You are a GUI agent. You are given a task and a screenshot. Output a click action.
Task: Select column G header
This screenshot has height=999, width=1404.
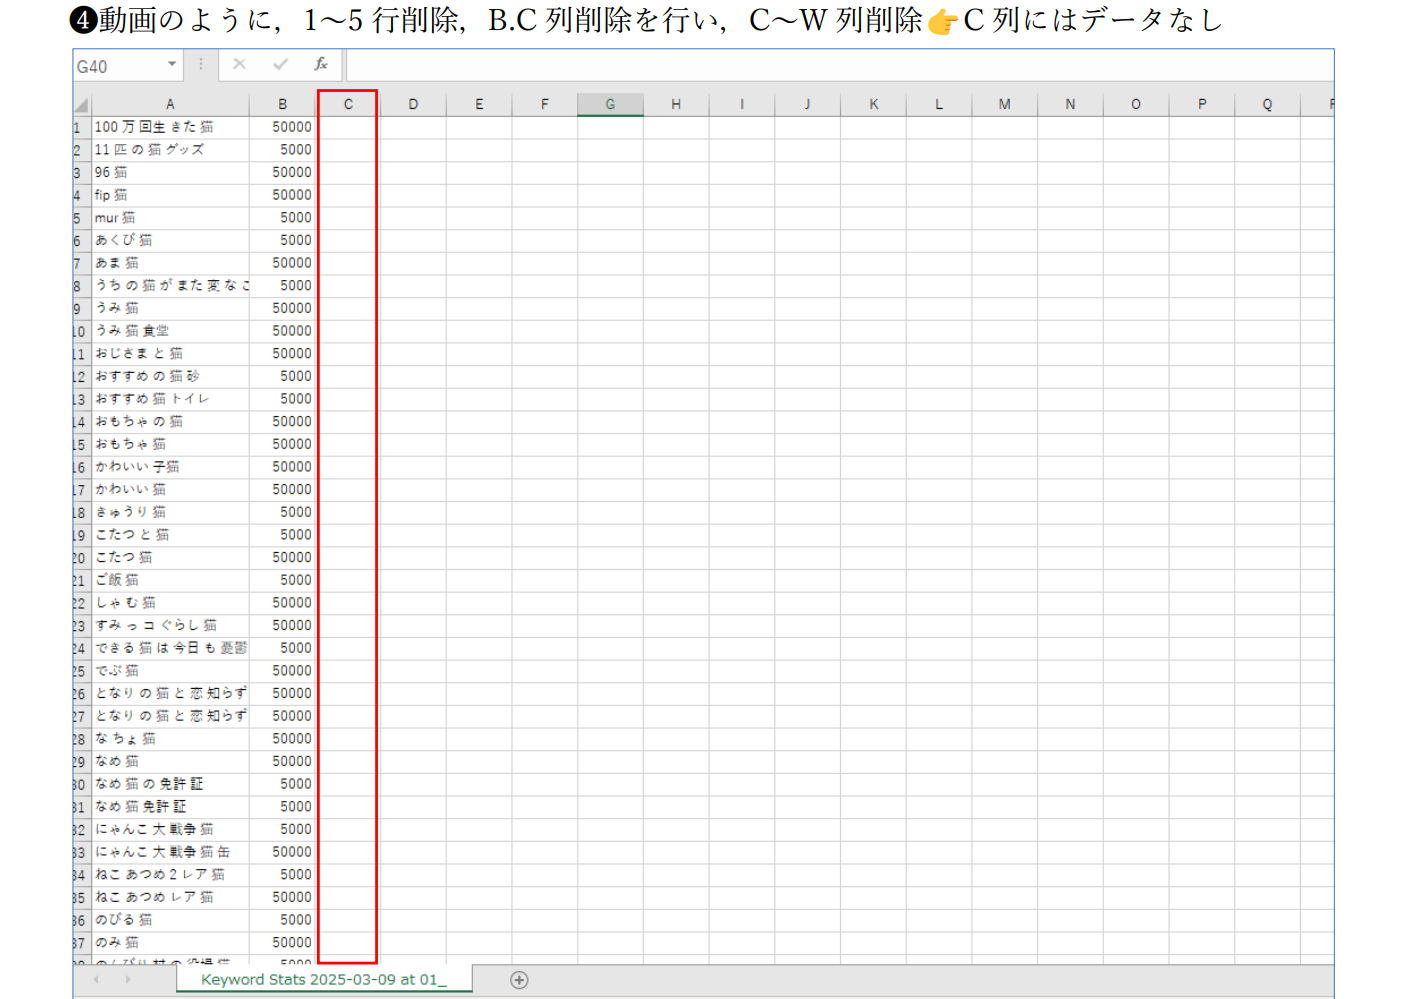610,104
